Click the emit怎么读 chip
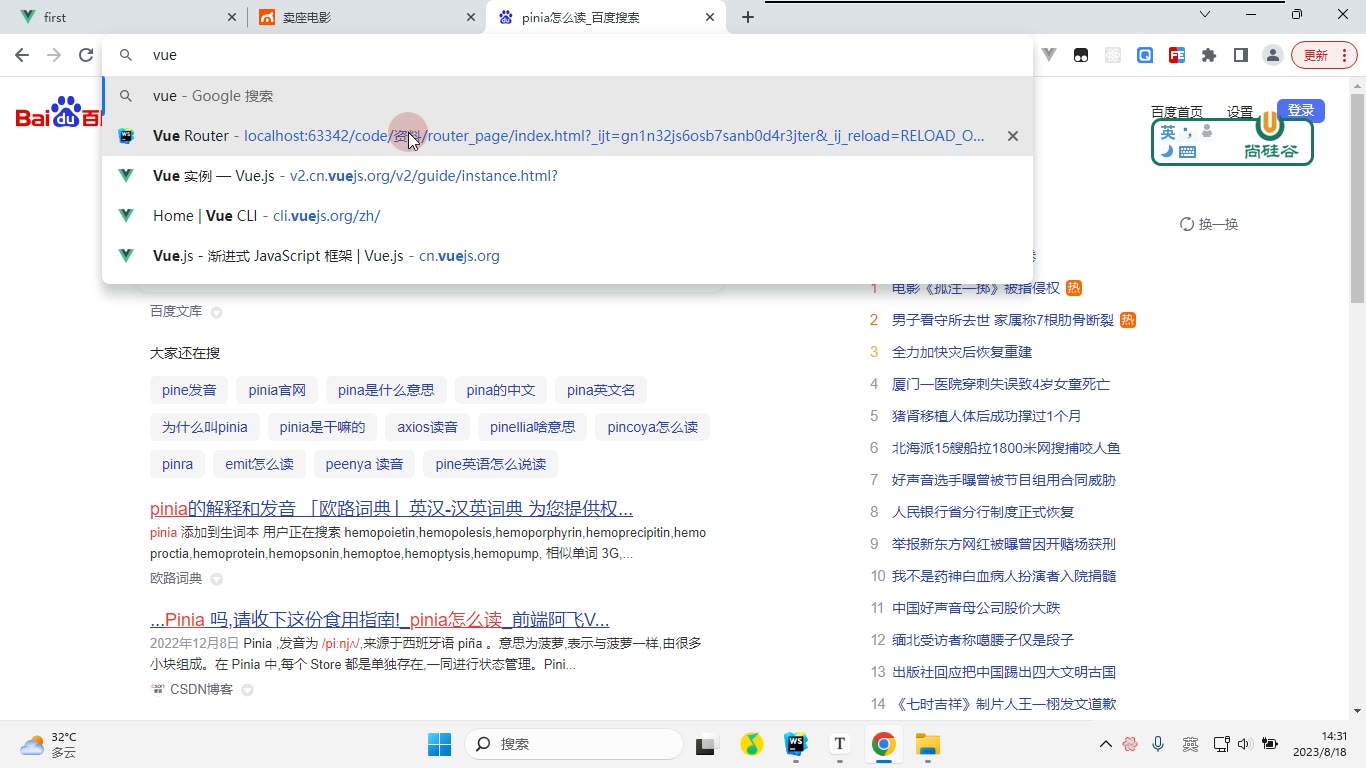This screenshot has height=768, width=1366. [x=260, y=464]
